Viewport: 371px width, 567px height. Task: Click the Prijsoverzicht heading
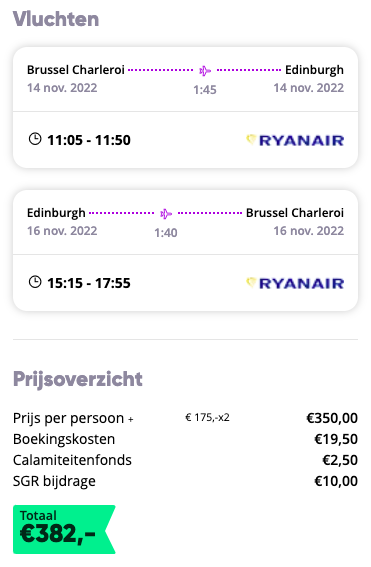(78, 379)
